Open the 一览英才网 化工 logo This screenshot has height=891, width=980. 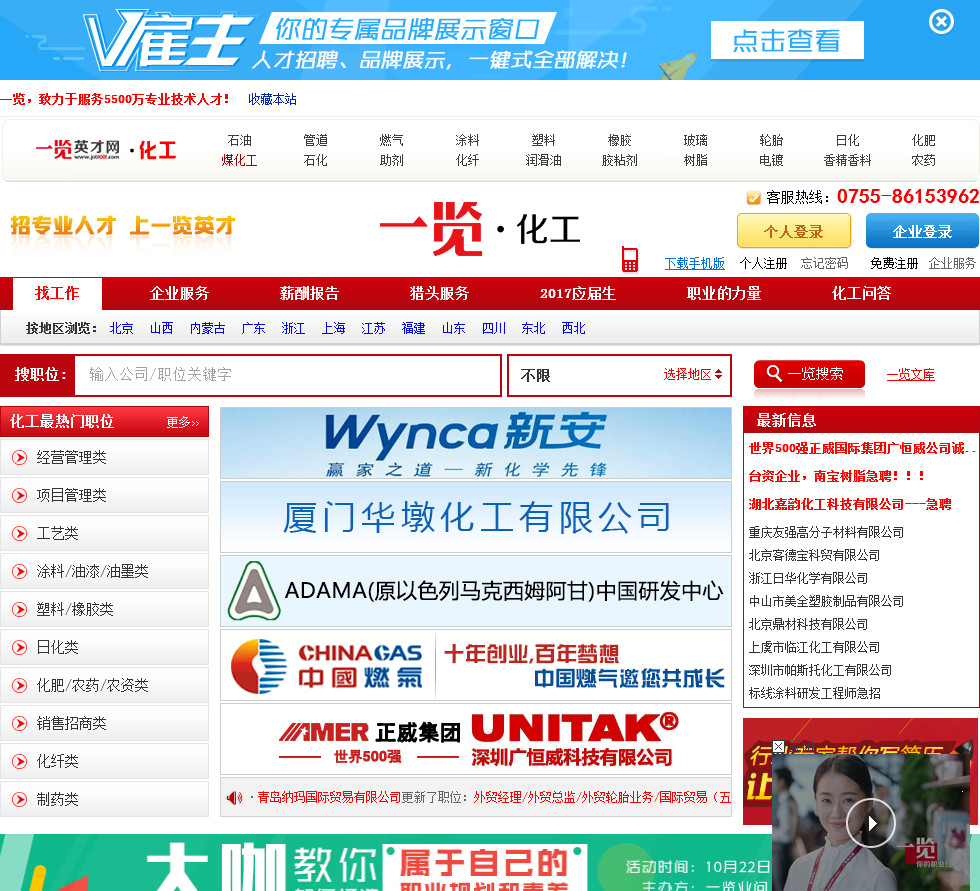(x=106, y=150)
